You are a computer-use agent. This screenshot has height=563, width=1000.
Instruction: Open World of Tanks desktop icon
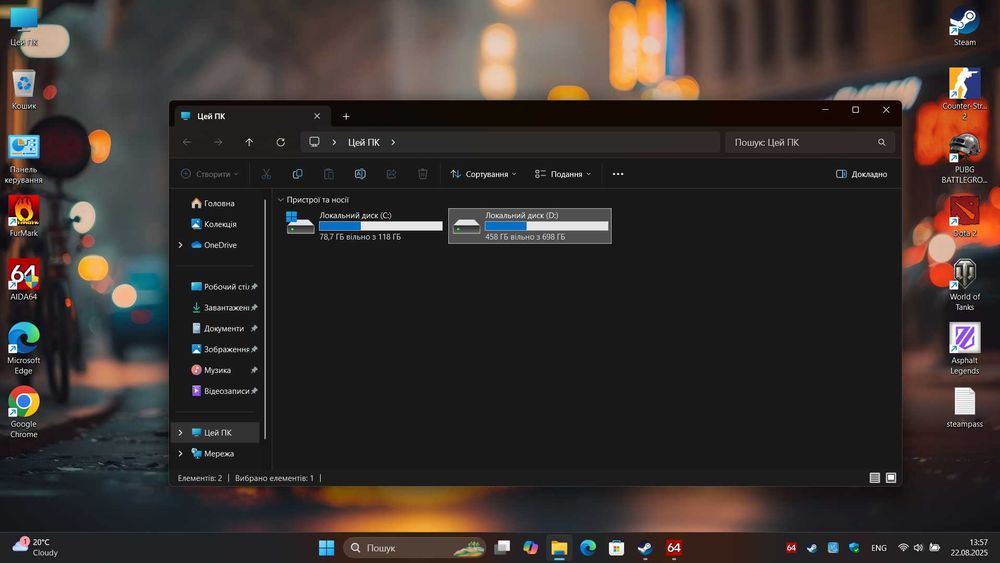[964, 284]
